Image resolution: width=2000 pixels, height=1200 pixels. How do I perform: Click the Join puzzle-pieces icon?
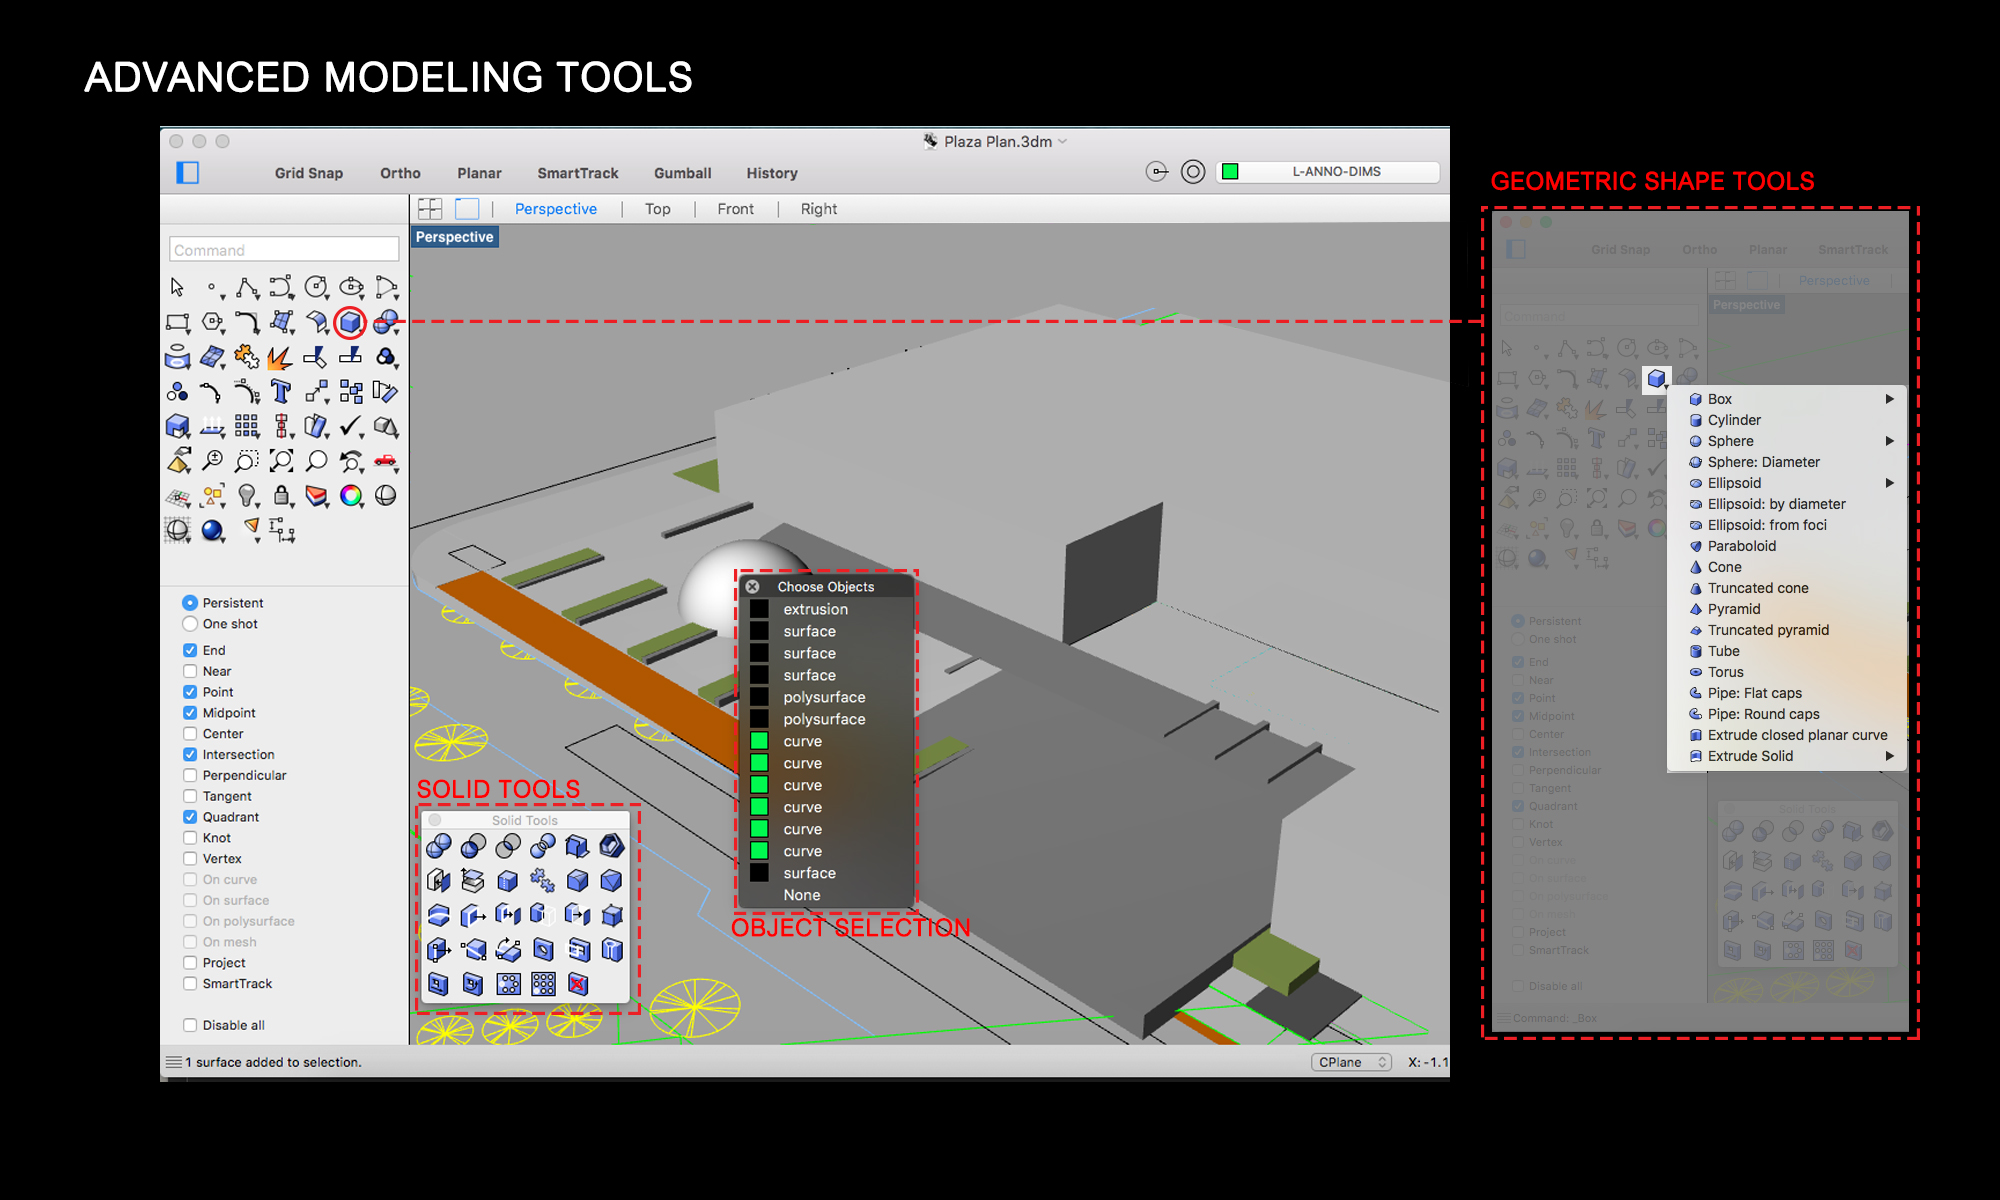246,357
